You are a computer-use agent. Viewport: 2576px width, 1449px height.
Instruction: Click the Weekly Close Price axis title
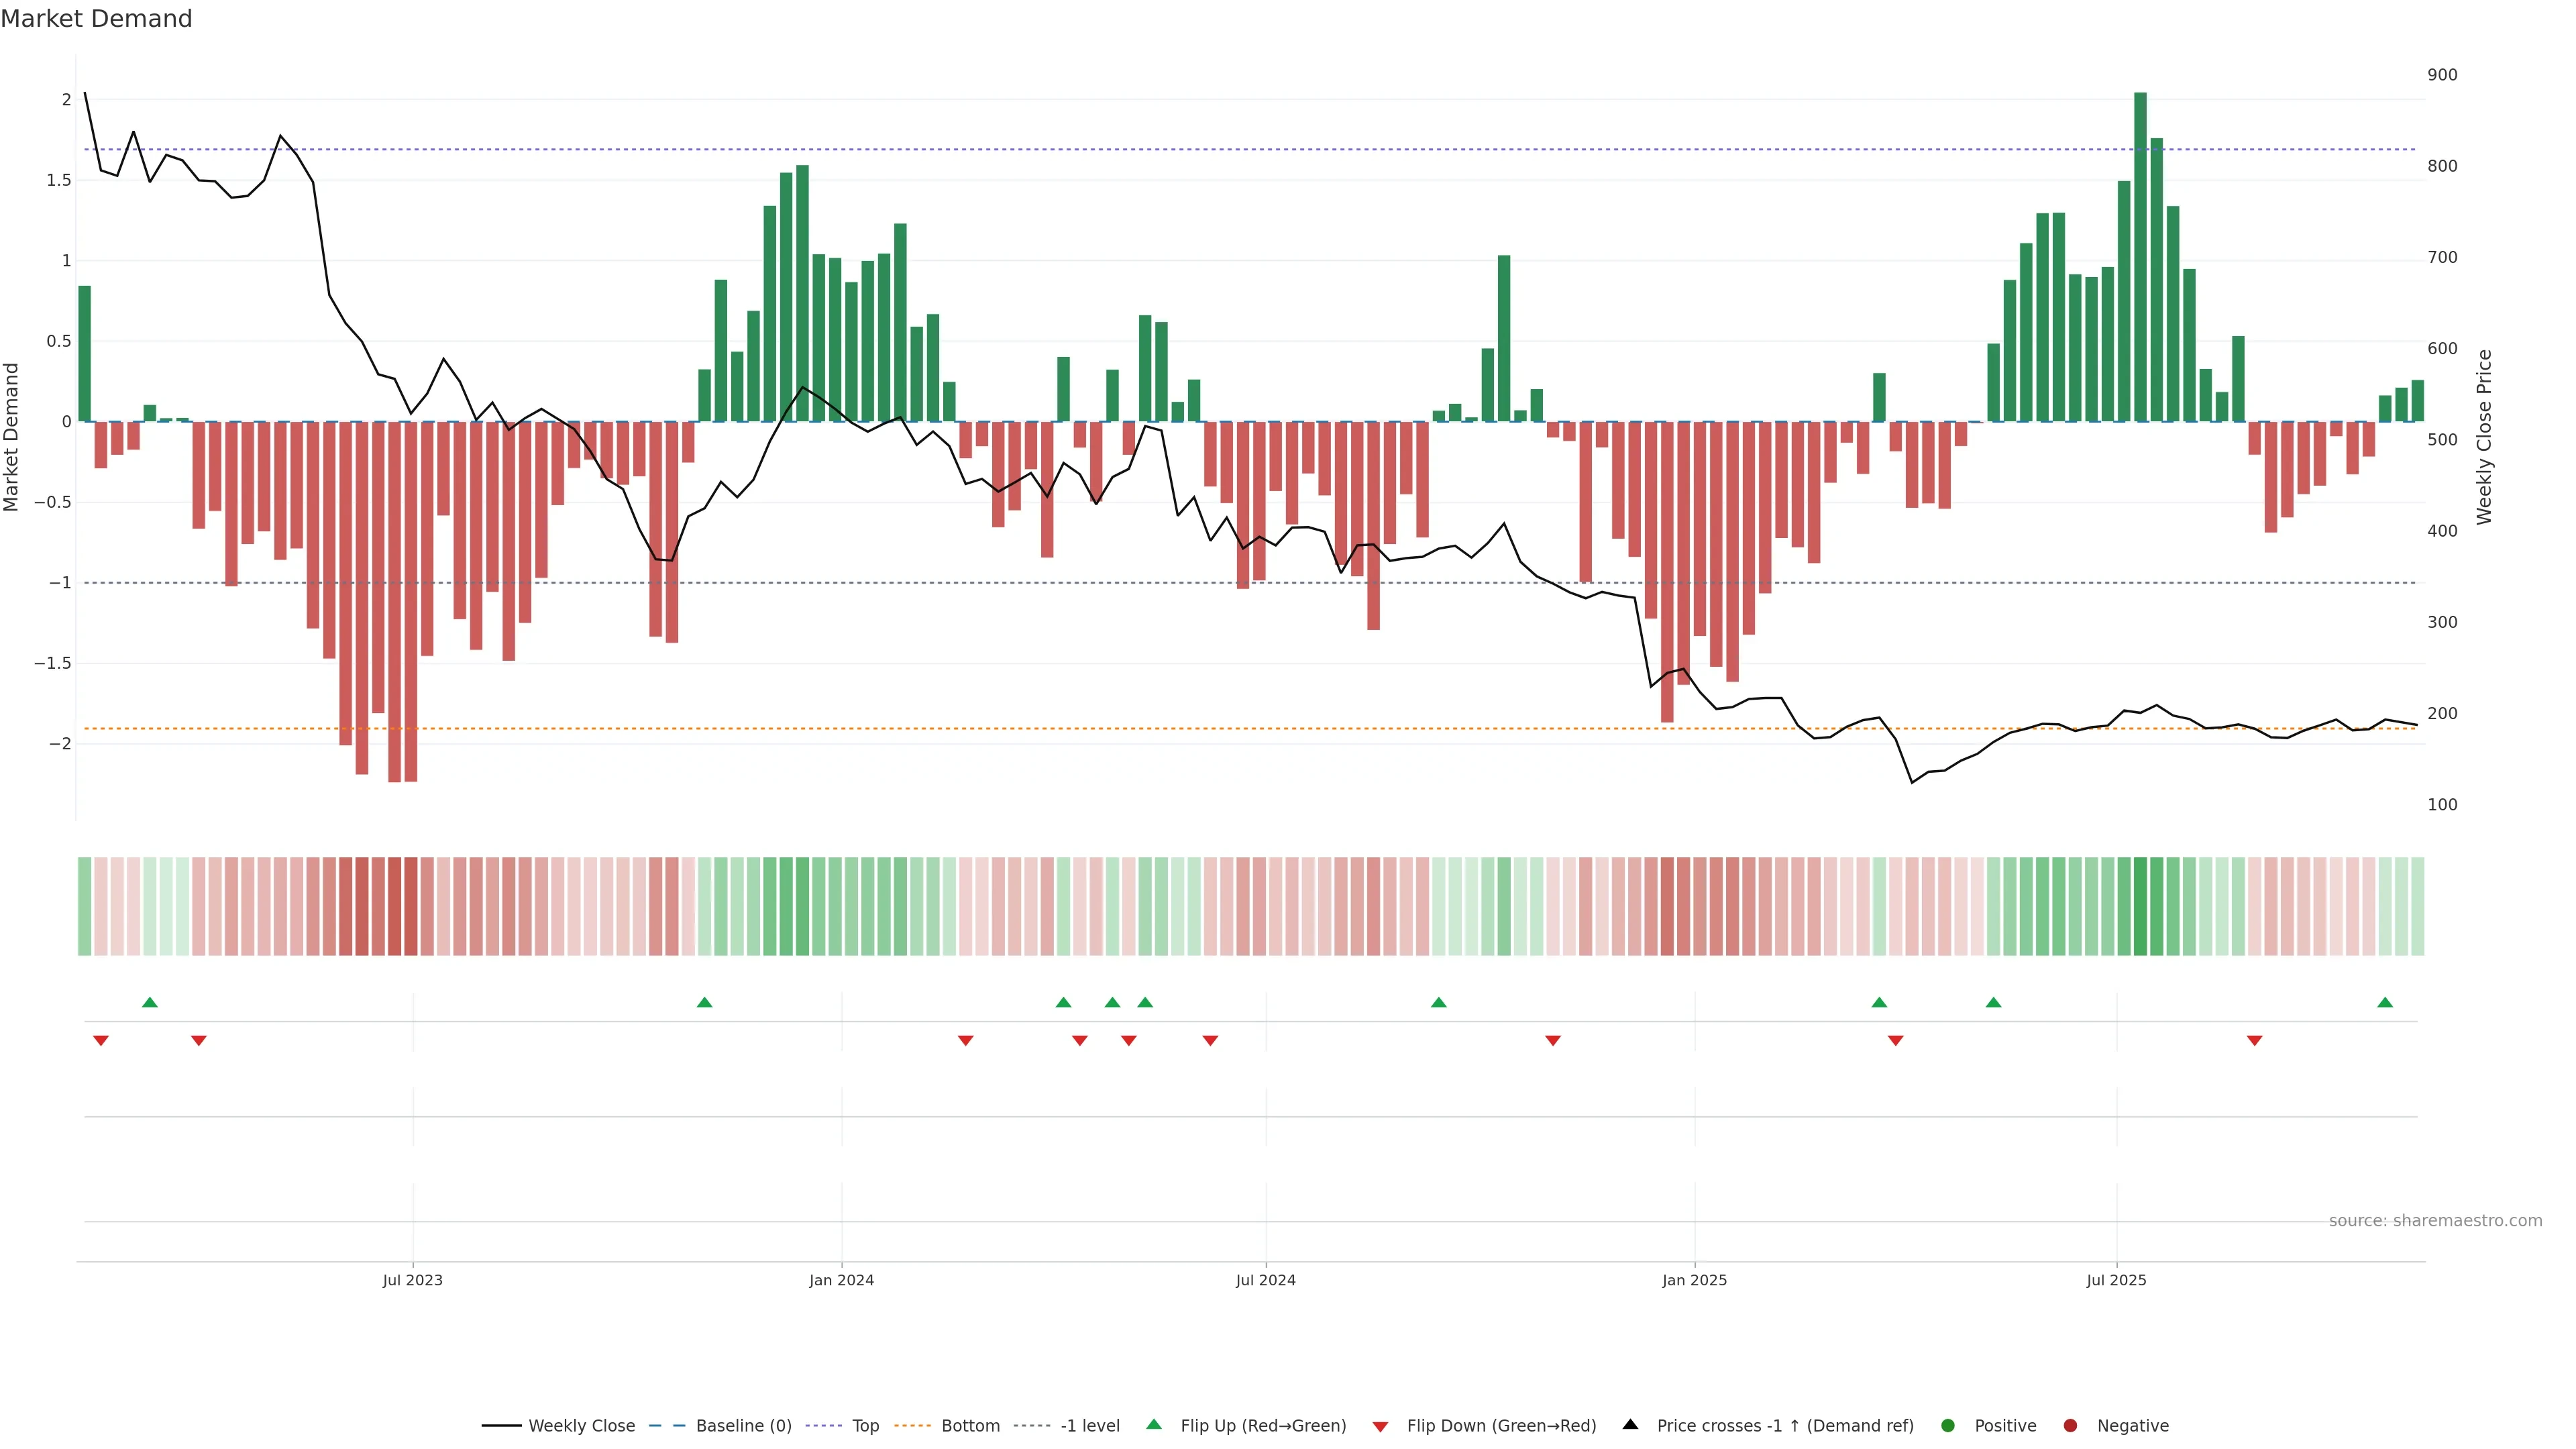tap(2484, 437)
